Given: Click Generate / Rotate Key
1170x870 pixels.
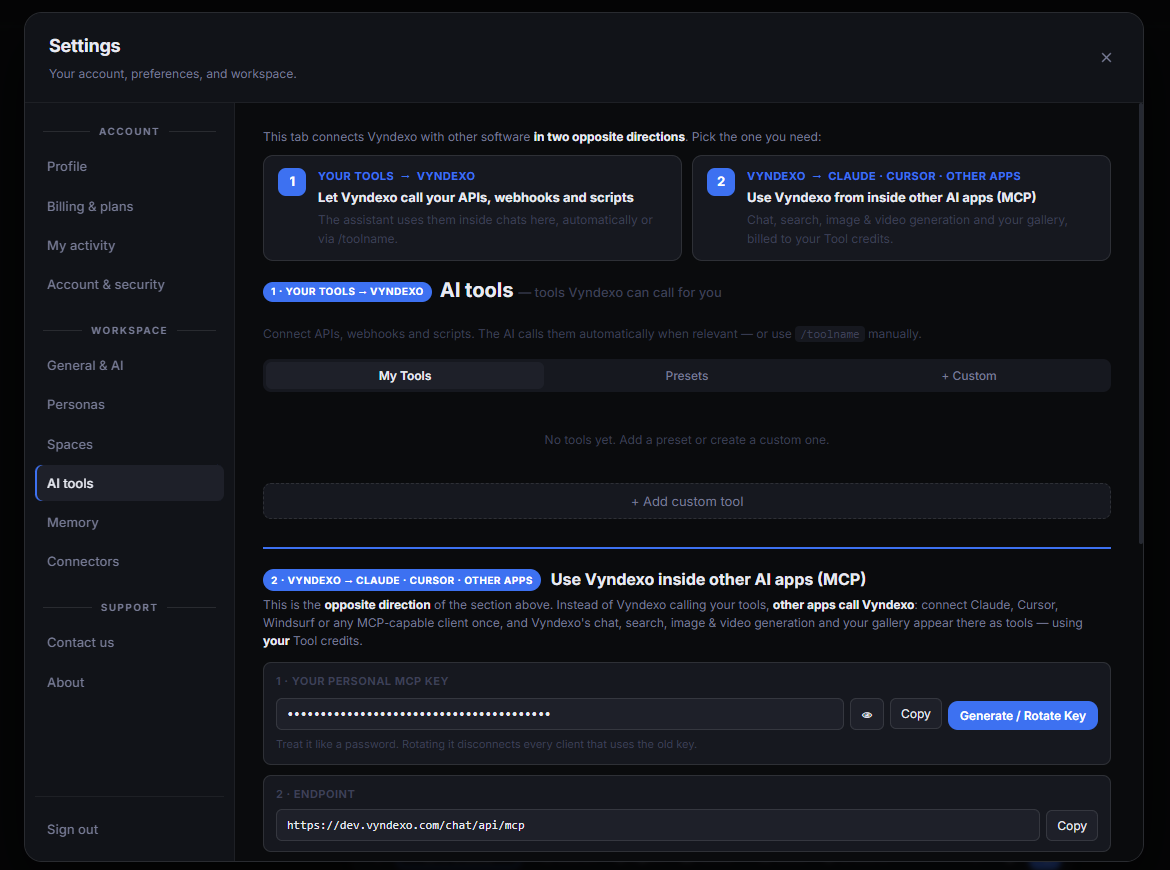Looking at the screenshot, I should (1022, 716).
